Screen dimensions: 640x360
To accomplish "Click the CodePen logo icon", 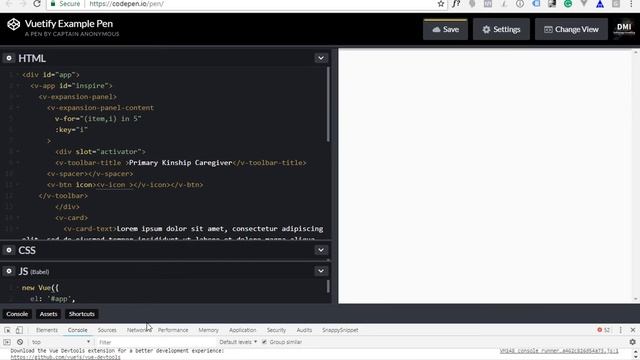I will coord(13,24).
